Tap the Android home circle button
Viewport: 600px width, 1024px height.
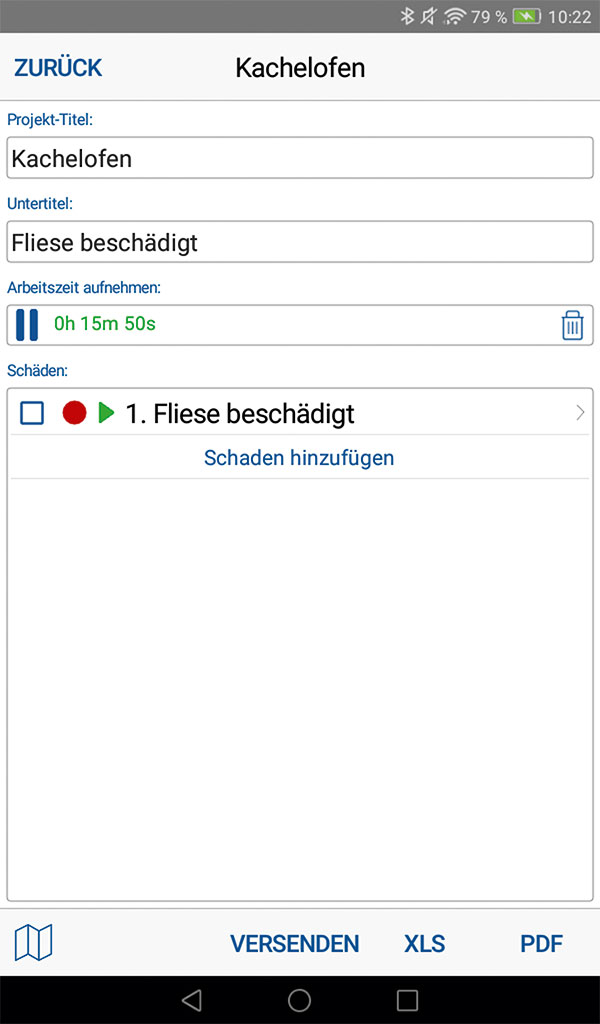[x=299, y=1000]
